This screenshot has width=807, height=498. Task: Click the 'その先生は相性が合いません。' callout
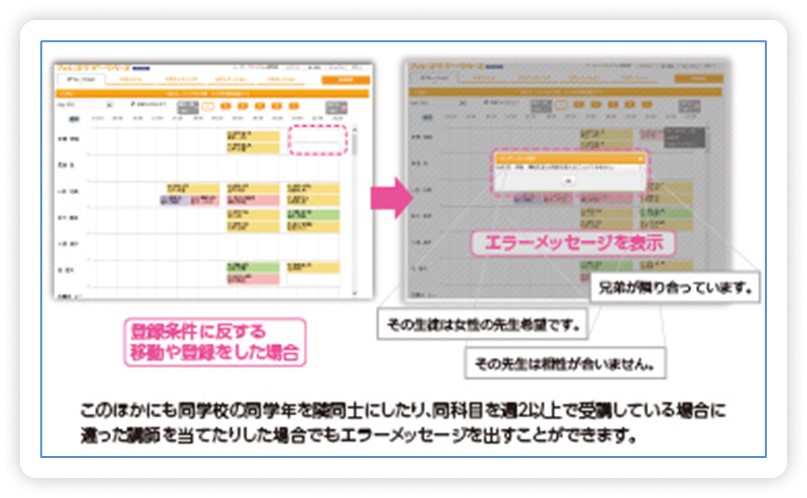click(x=566, y=364)
